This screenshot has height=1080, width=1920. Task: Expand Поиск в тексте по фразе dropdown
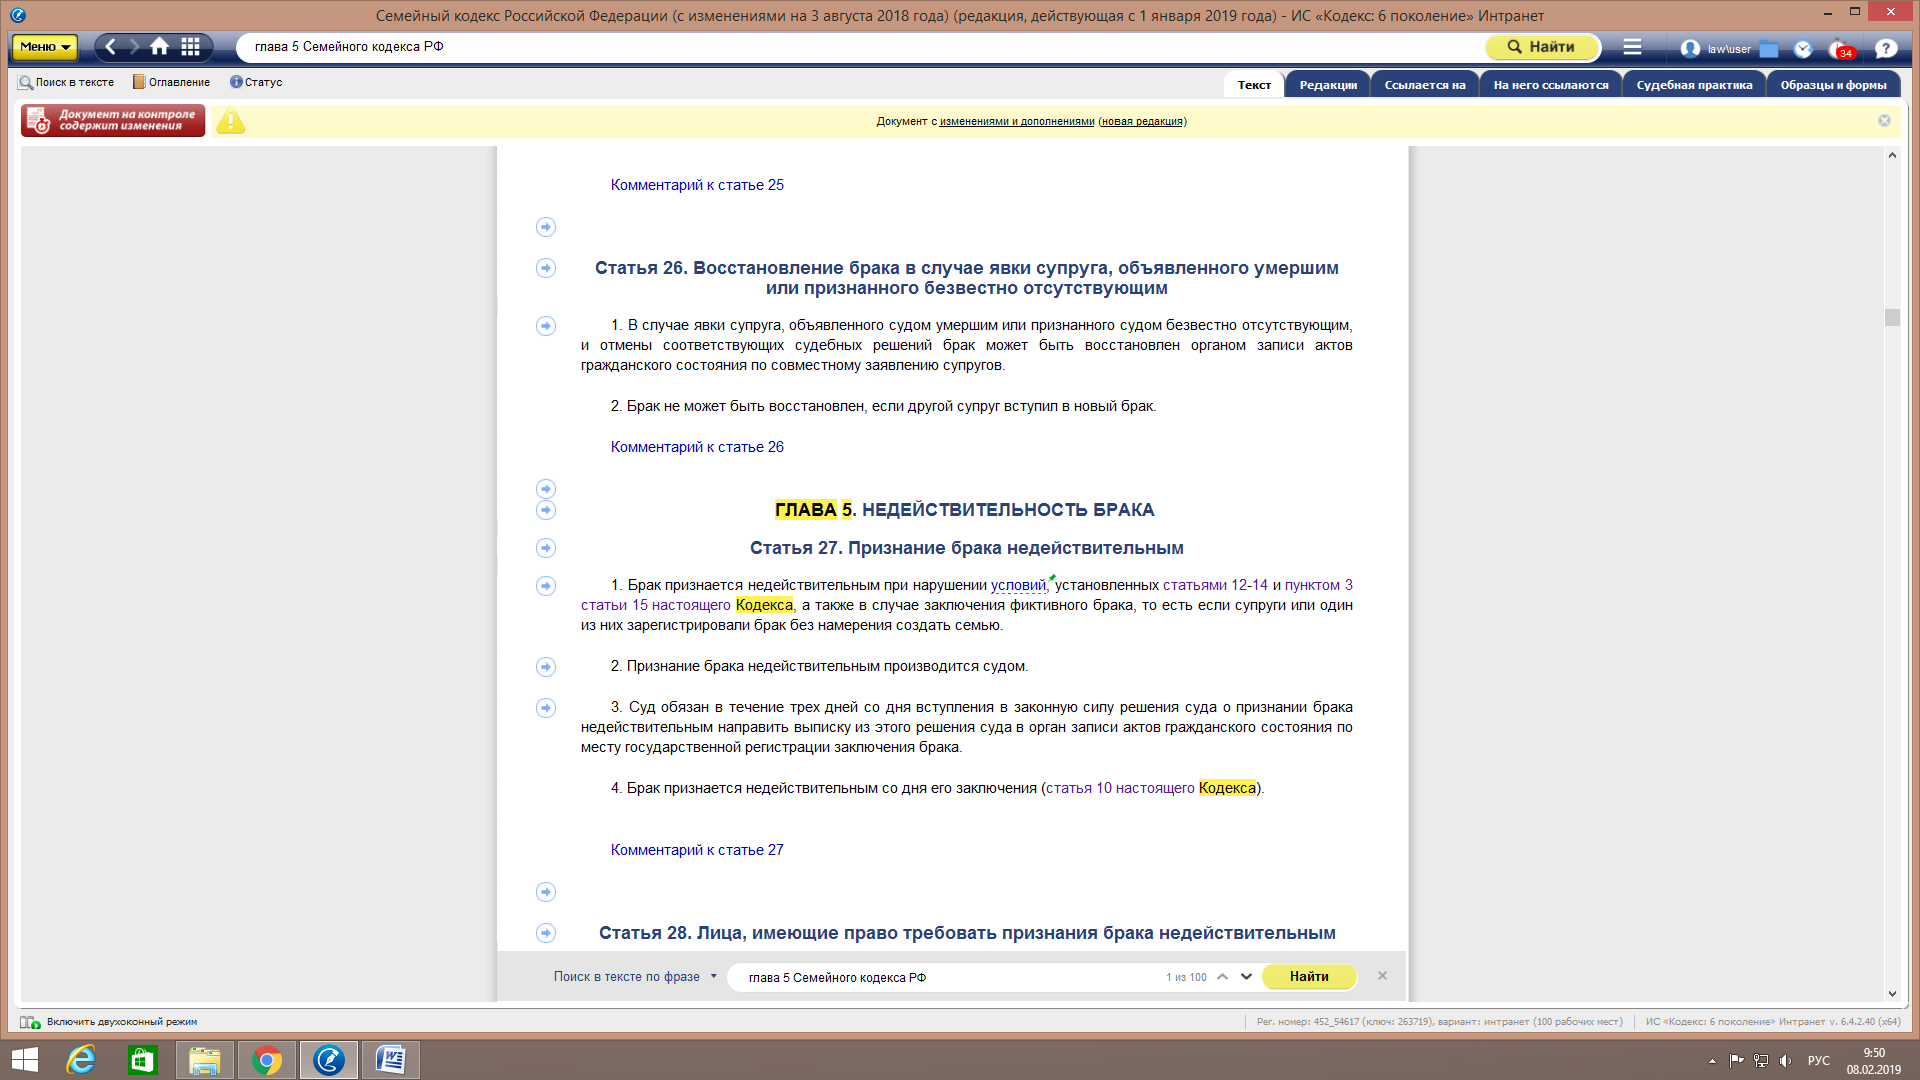pyautogui.click(x=713, y=977)
